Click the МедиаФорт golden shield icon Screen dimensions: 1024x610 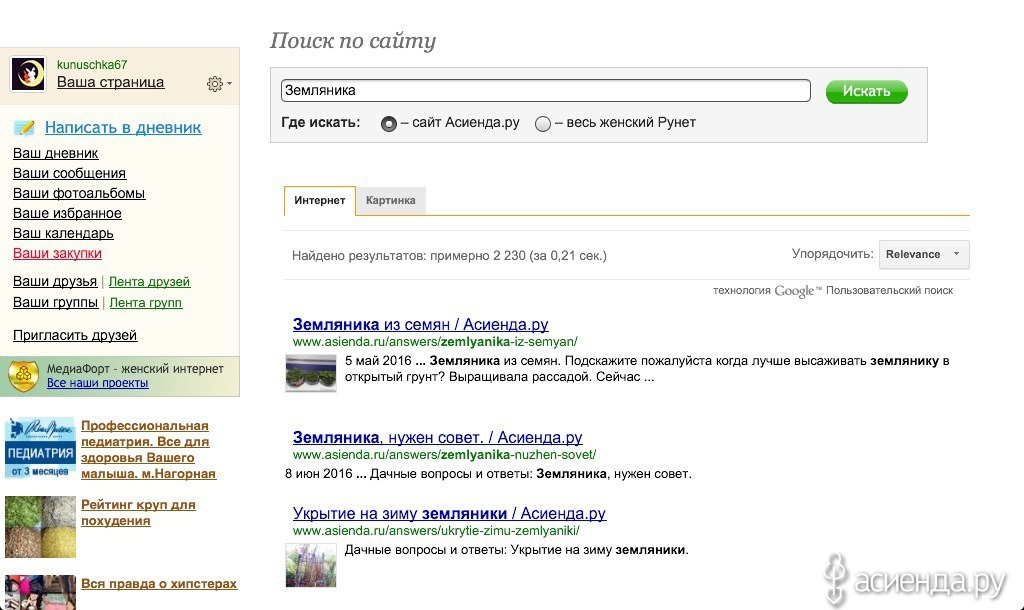[x=23, y=376]
